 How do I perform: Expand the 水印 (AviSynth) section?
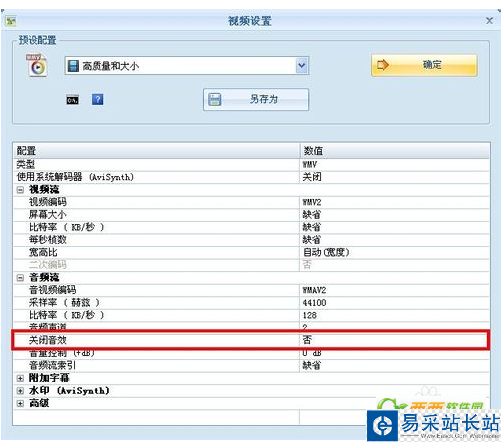(x=20, y=391)
